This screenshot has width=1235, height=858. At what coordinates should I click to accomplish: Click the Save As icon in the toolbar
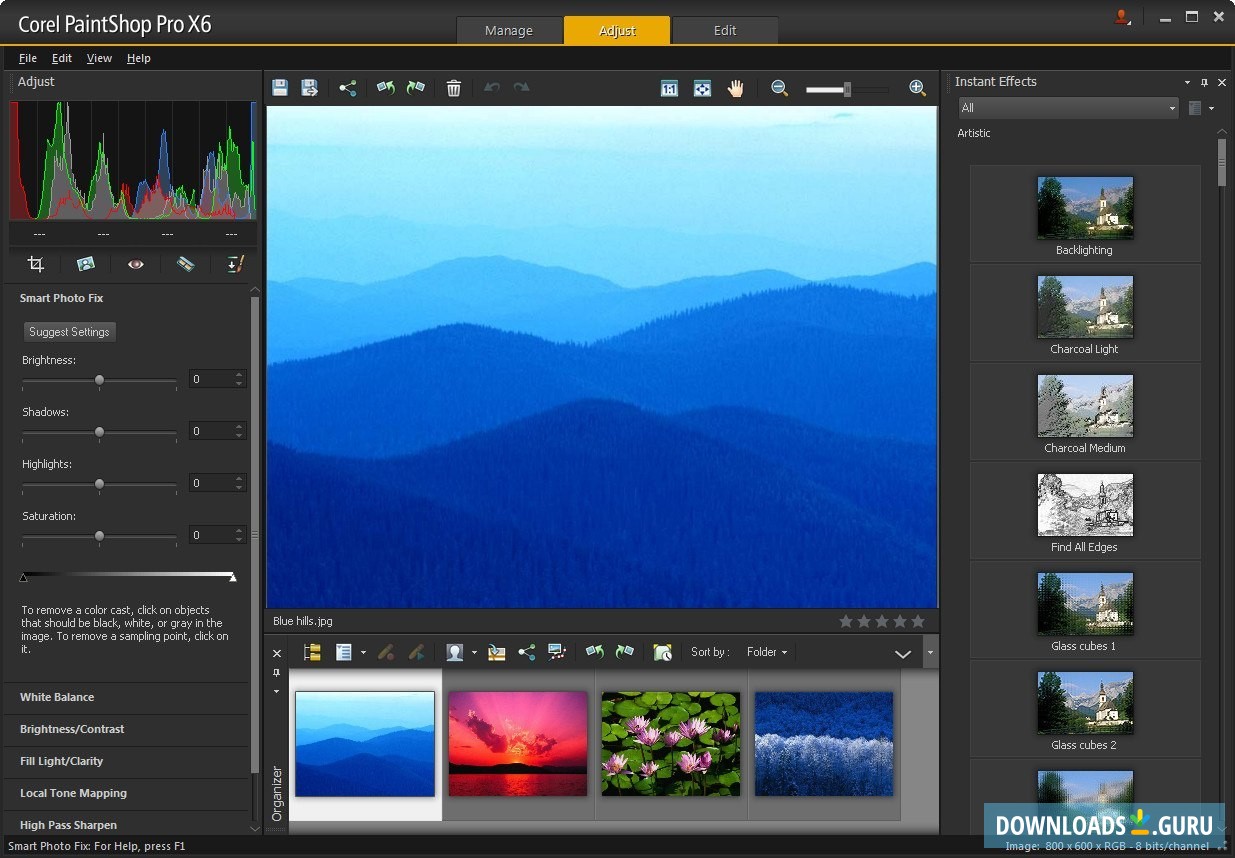[x=310, y=87]
